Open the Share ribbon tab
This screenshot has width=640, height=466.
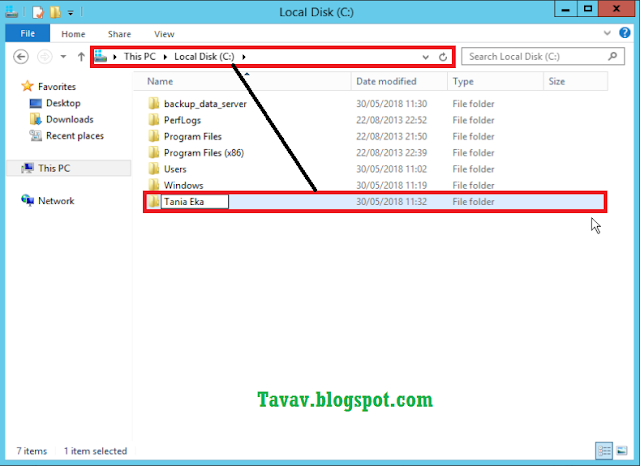(x=119, y=34)
